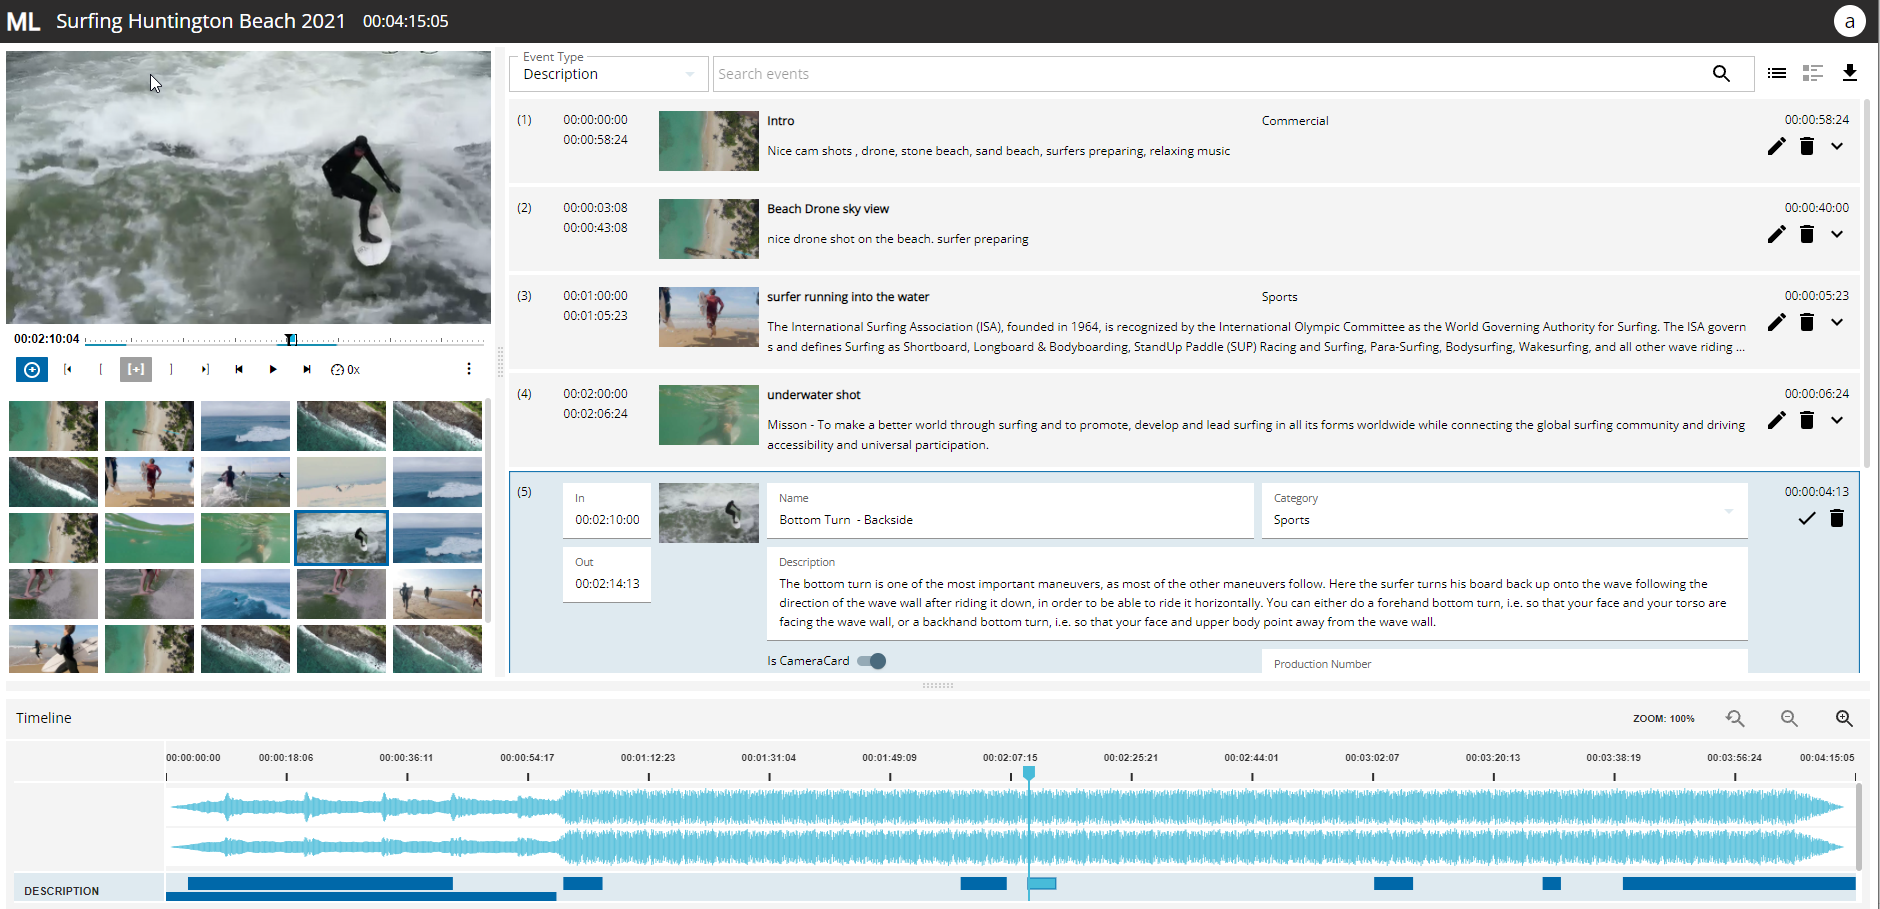Click the blue add event button

(x=32, y=370)
